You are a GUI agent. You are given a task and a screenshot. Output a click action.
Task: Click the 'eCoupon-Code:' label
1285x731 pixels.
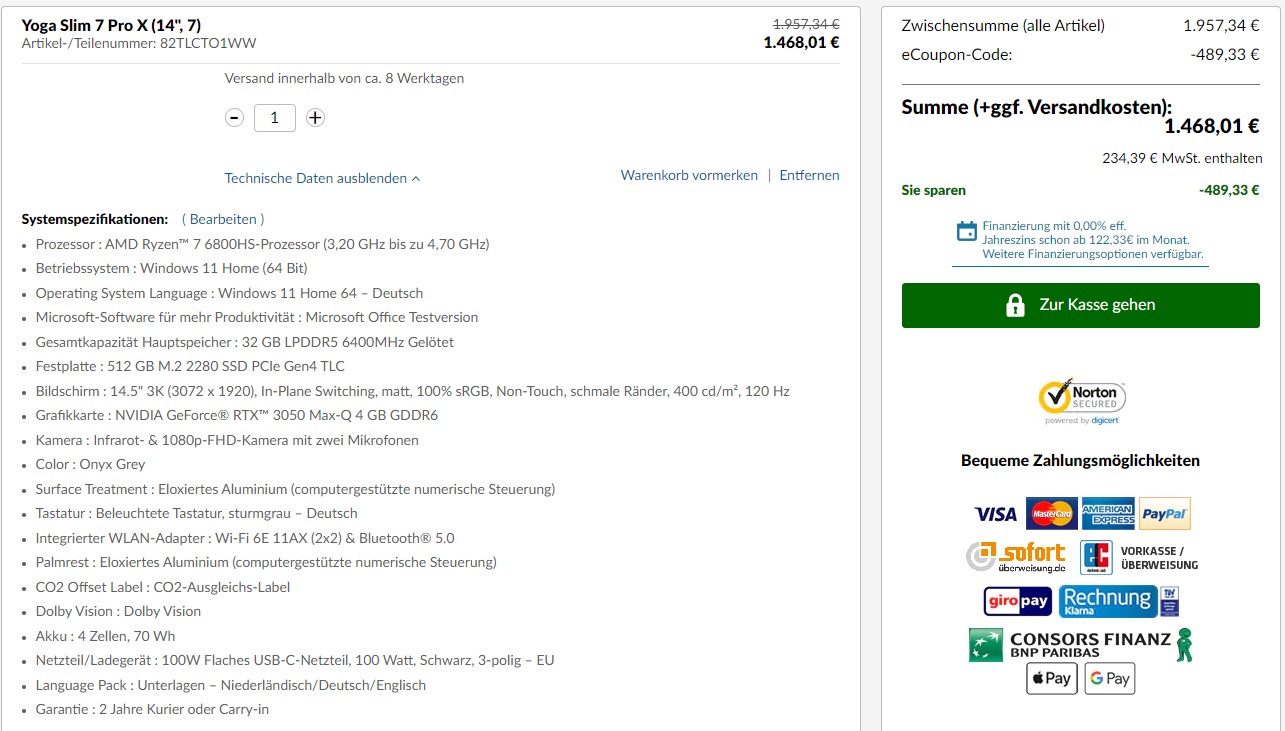tap(957, 54)
